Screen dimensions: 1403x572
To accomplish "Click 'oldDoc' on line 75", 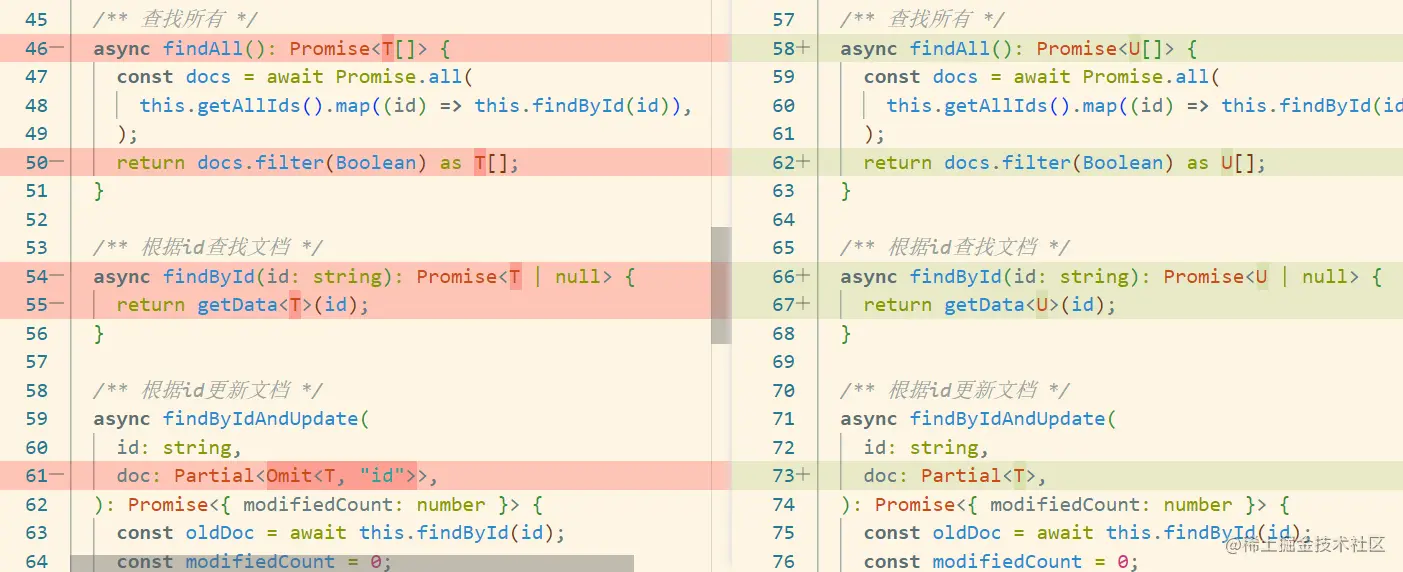I will pos(967,533).
